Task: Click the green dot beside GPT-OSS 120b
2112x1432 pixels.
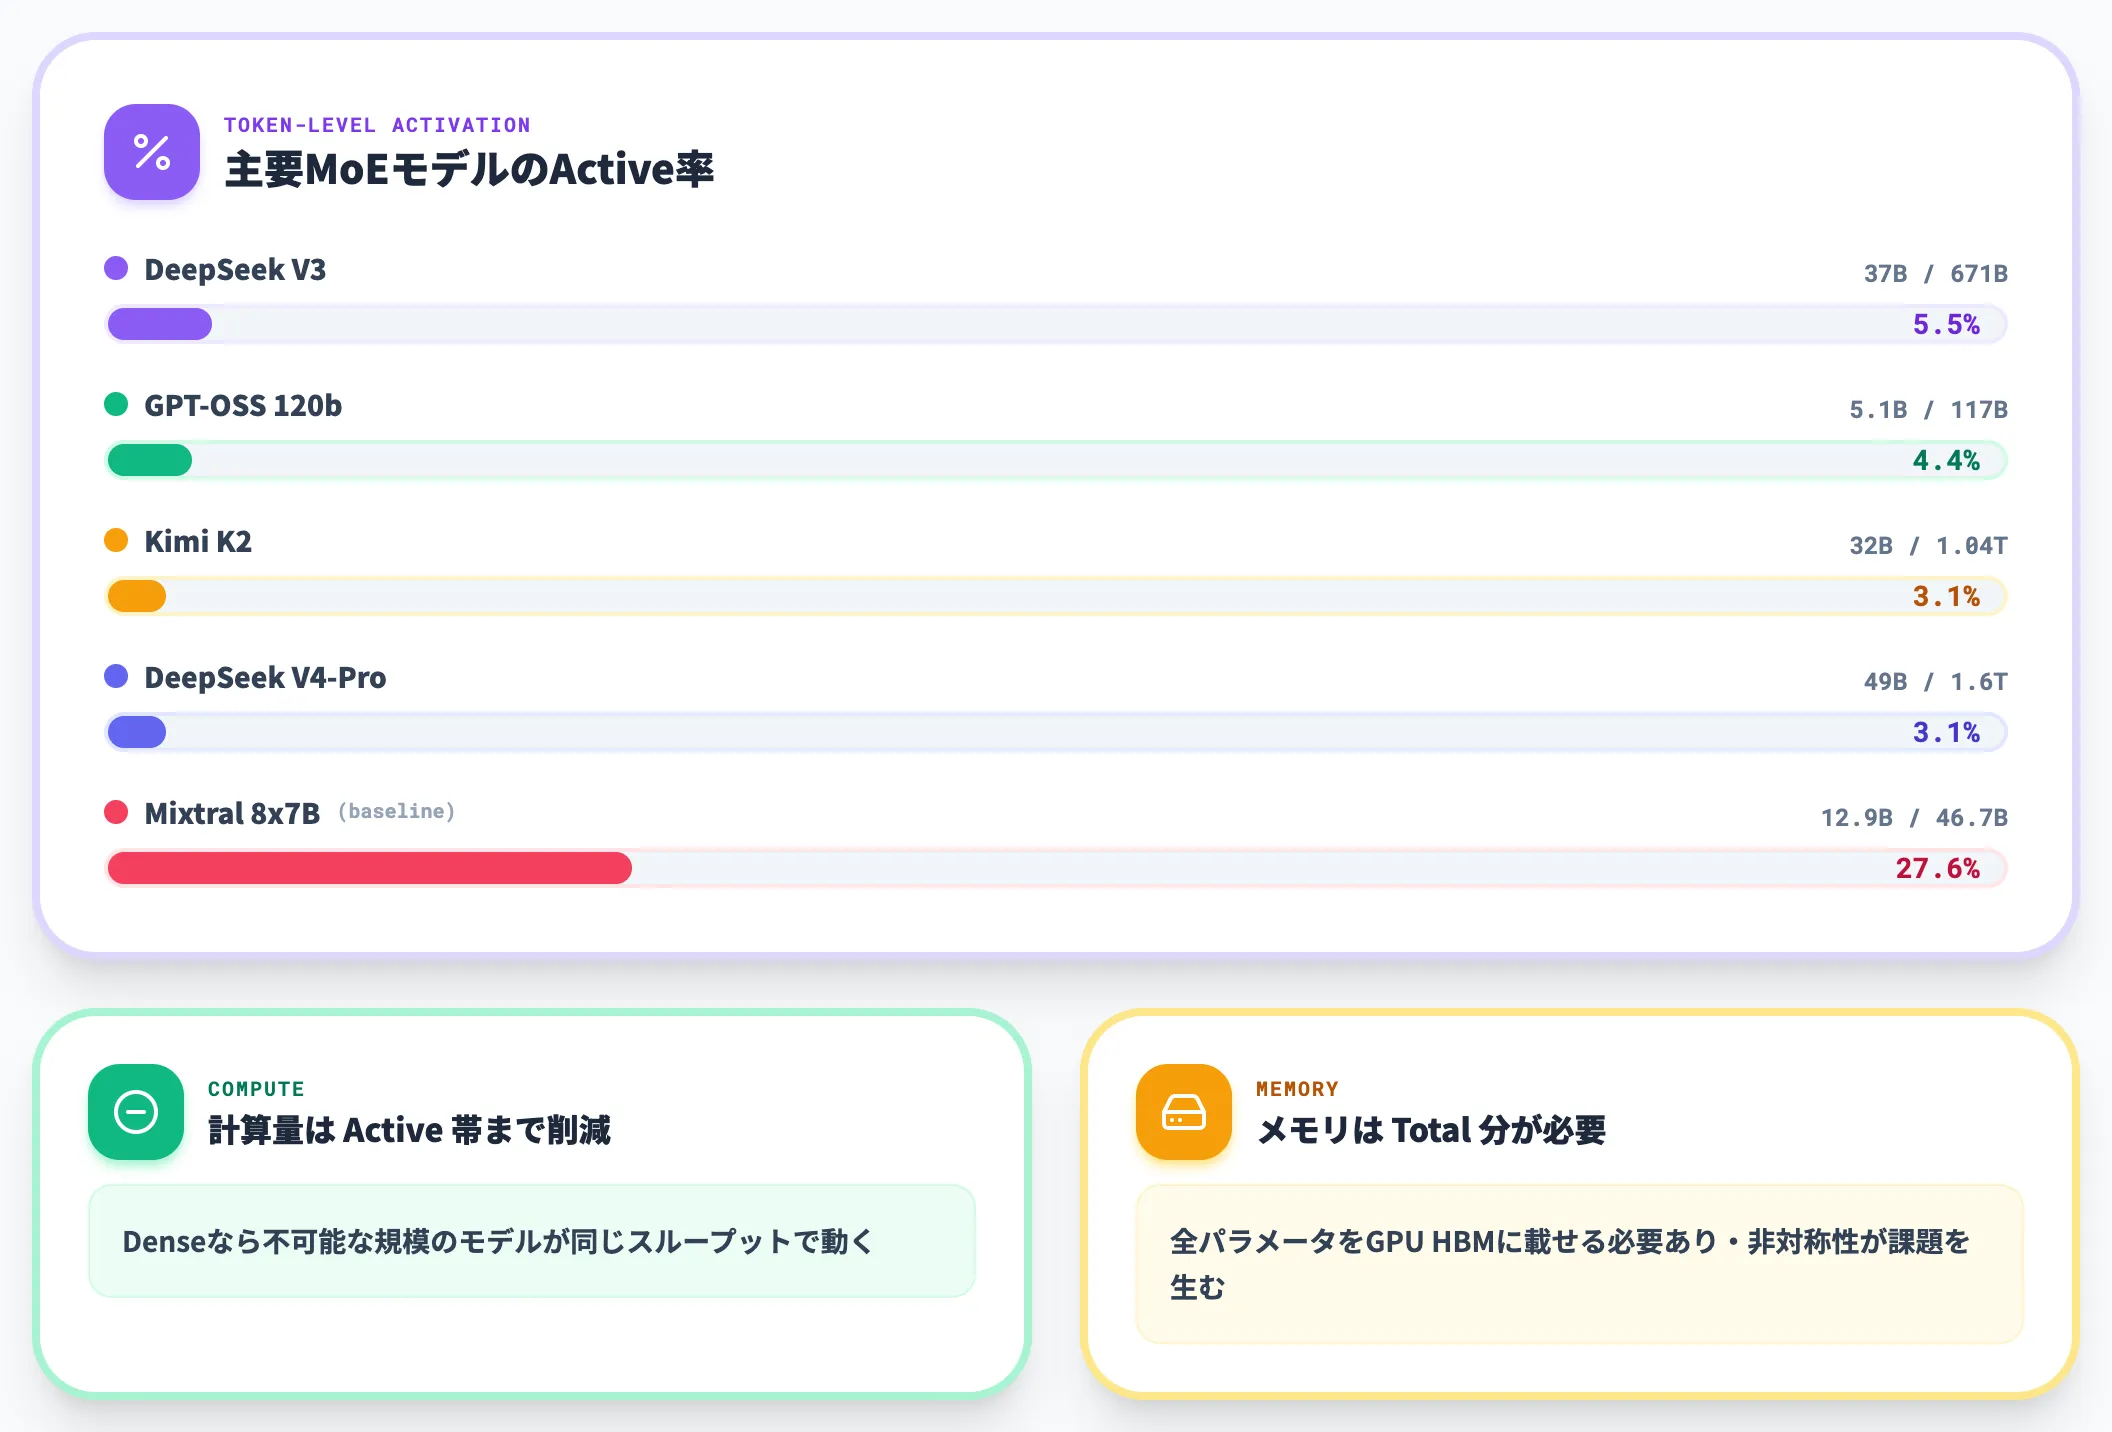Action: (x=116, y=404)
